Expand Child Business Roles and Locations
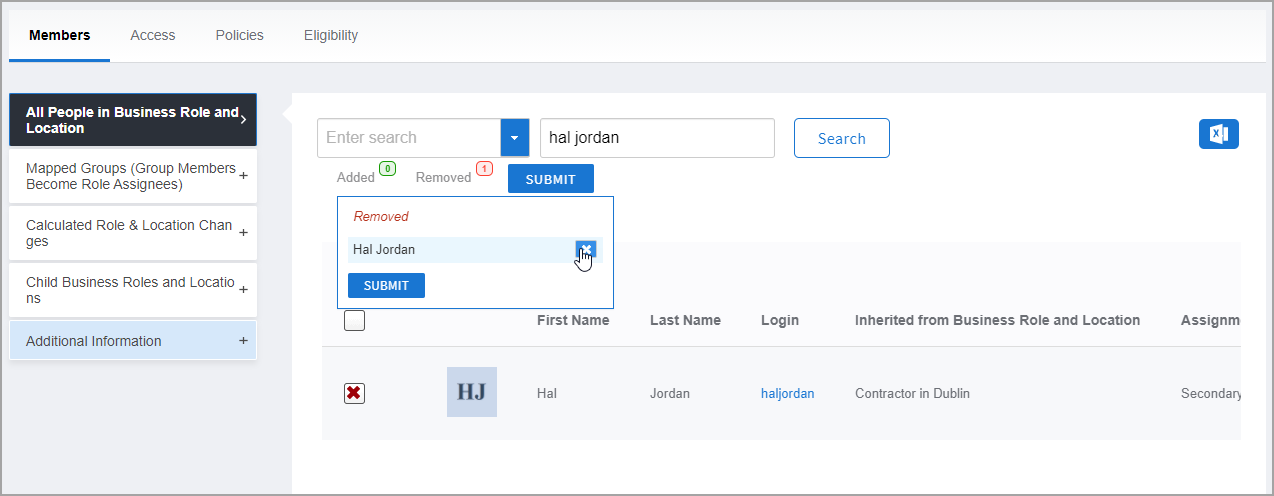The width and height of the screenshot is (1274, 496). point(243,290)
